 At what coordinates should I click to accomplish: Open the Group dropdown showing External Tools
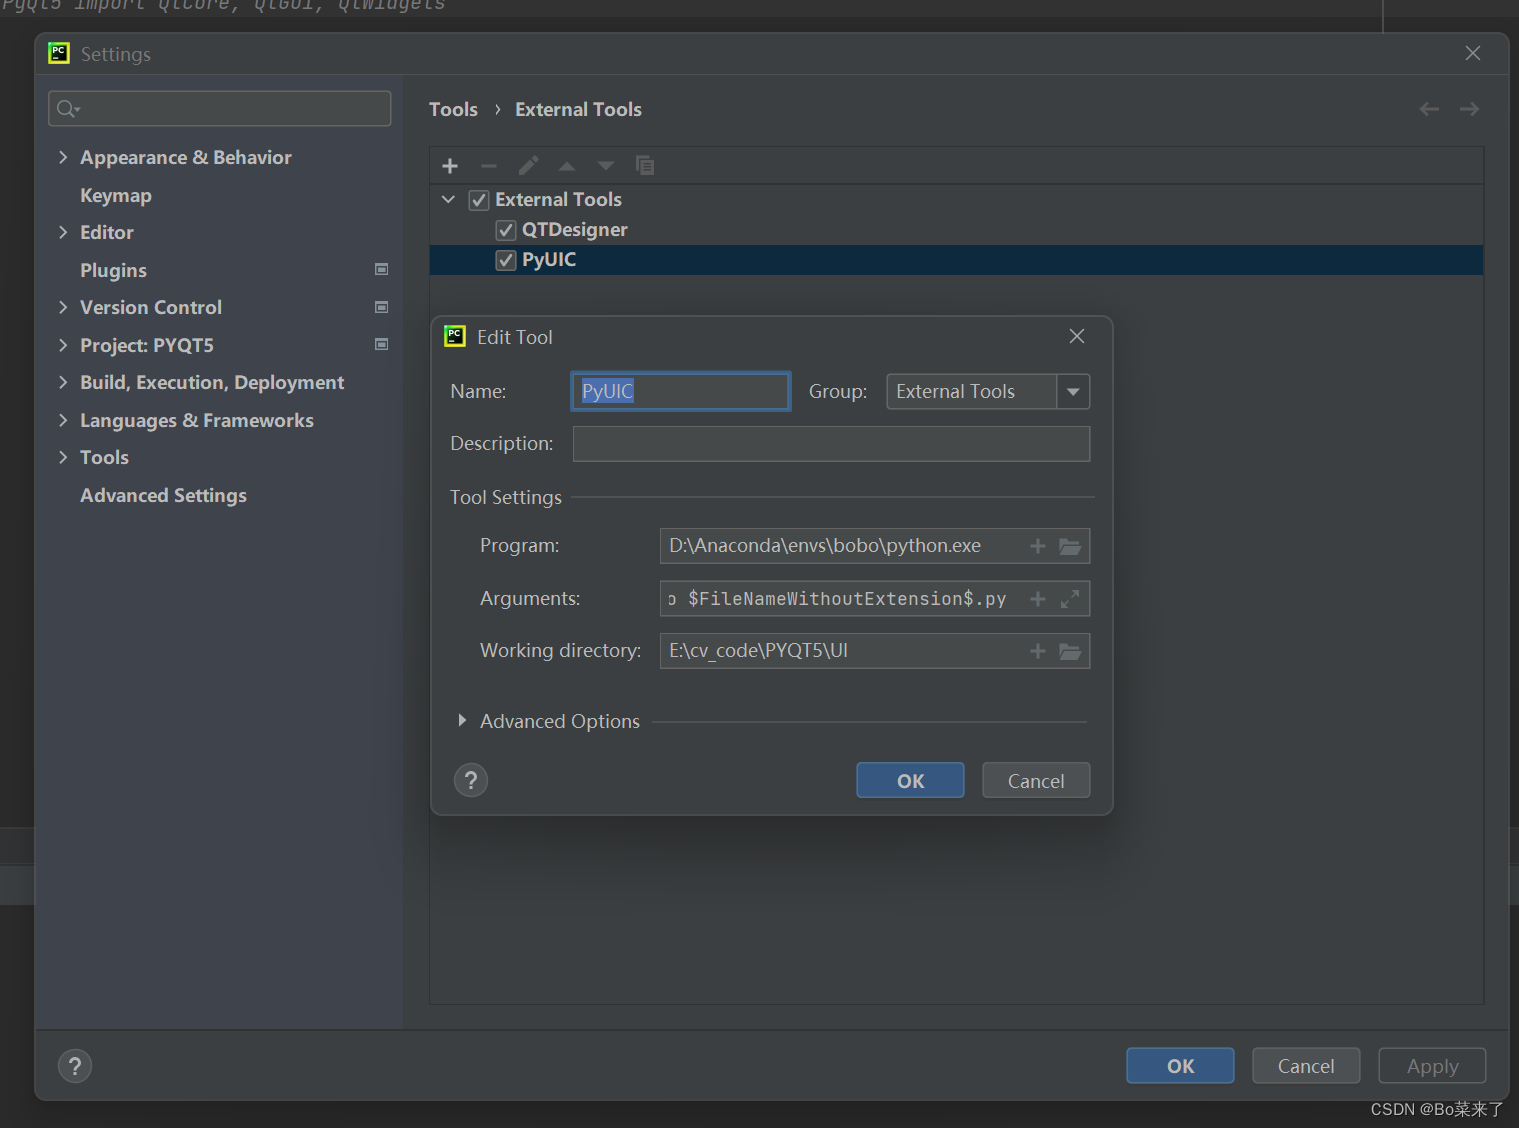click(x=1072, y=391)
